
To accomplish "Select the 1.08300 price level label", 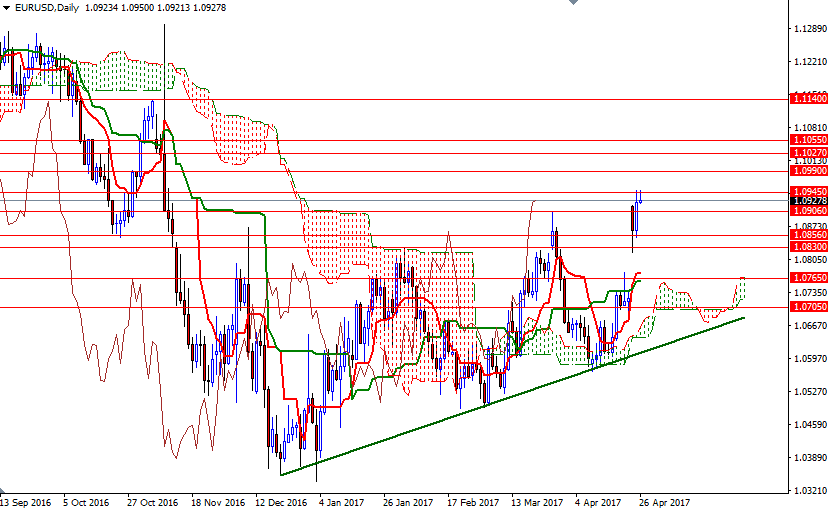I will click(x=808, y=247).
